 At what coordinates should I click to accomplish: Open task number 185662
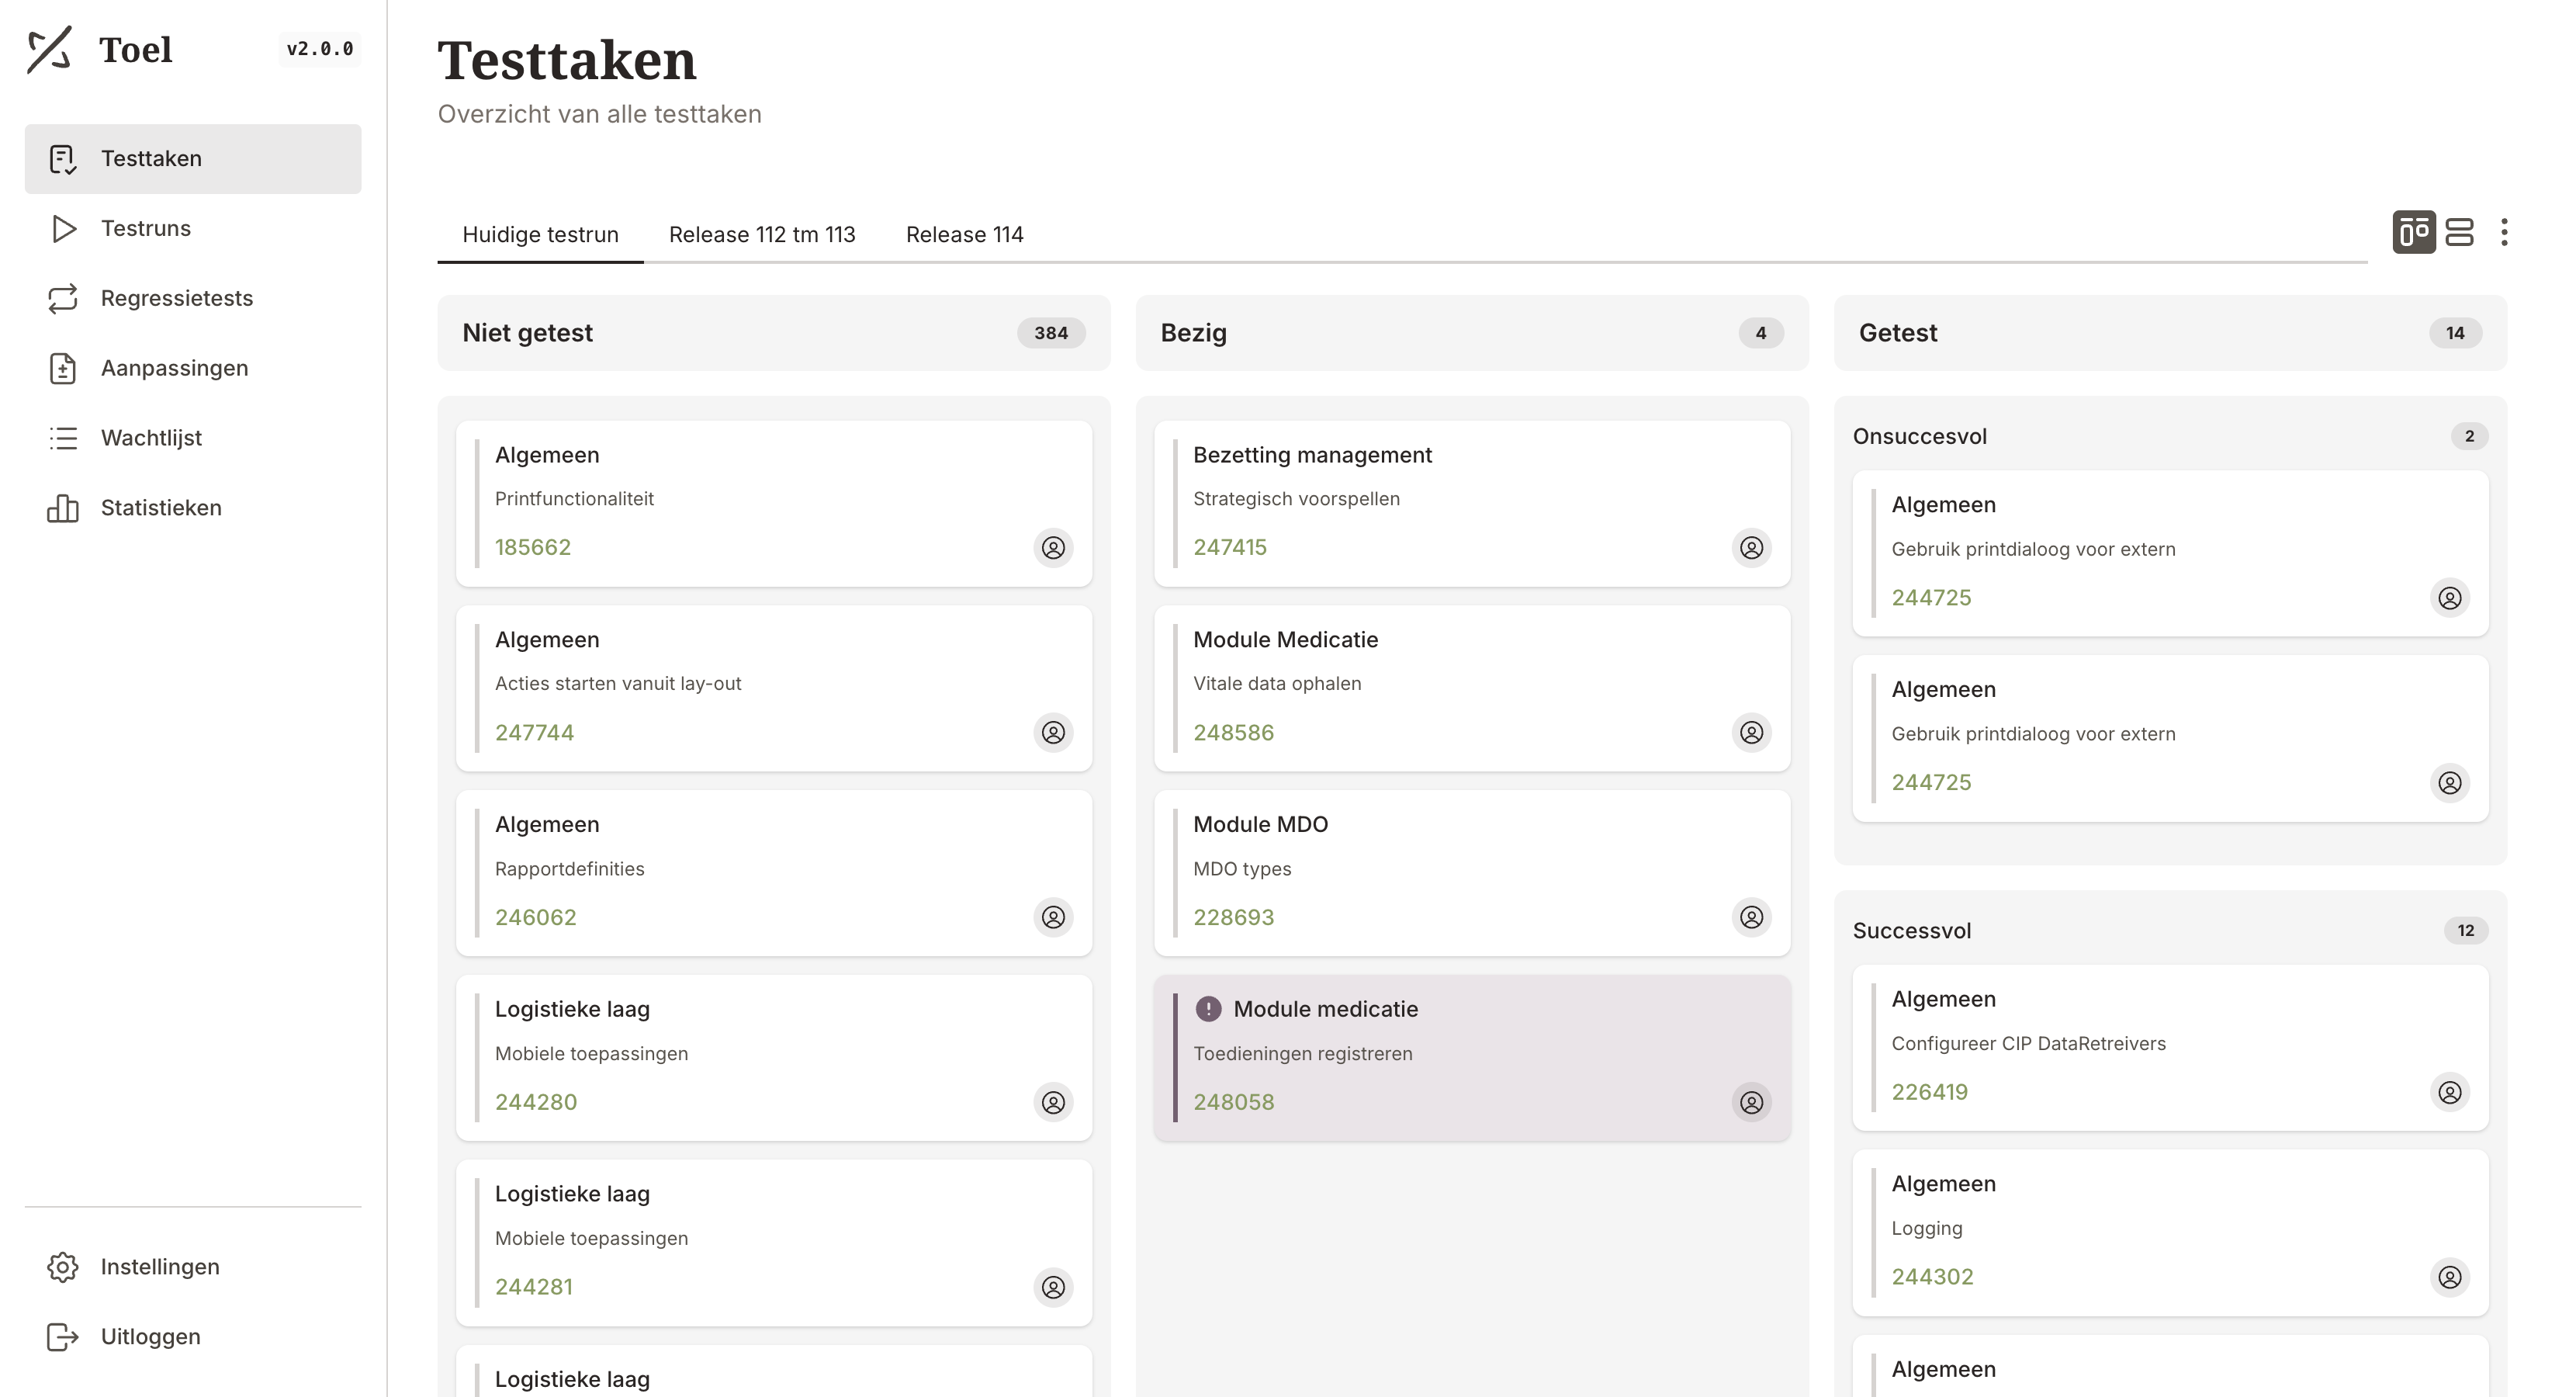(533, 548)
